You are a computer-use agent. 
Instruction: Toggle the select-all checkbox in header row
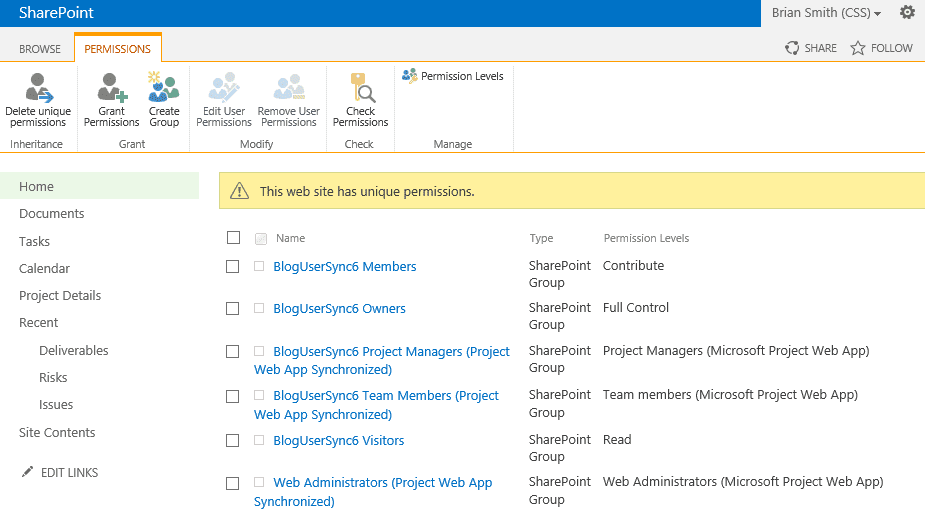pyautogui.click(x=234, y=237)
